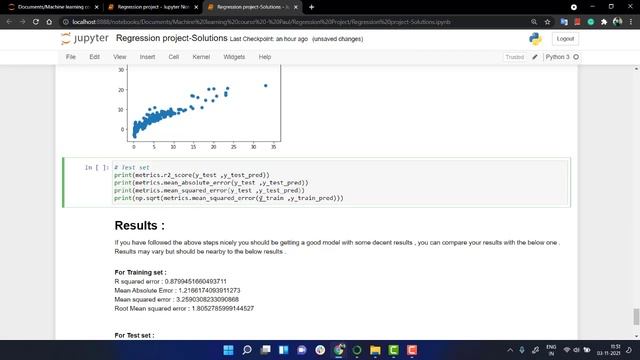Open the blue translate extension icon
The width and height of the screenshot is (640, 360).
[x=564, y=22]
